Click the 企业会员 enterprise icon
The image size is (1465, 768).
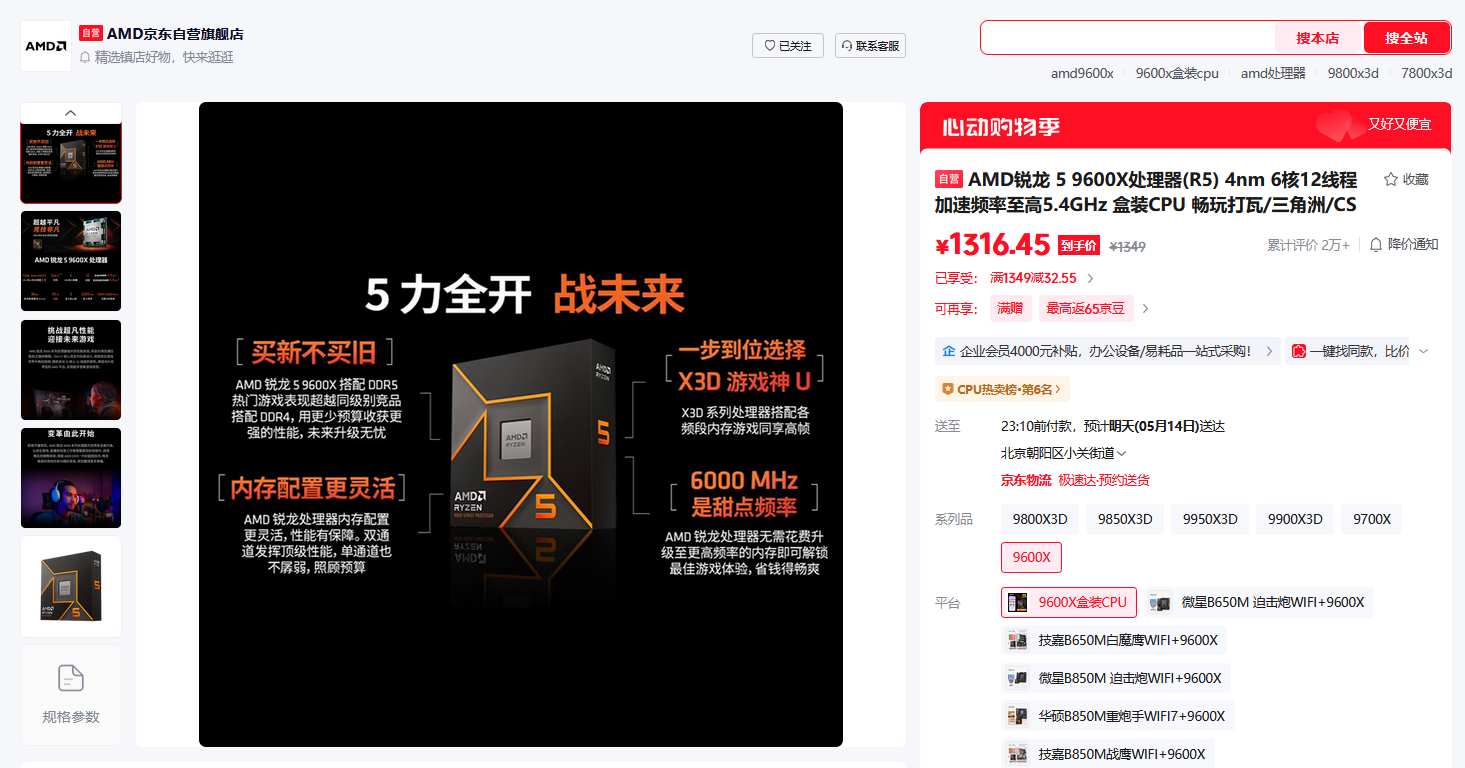coord(949,351)
